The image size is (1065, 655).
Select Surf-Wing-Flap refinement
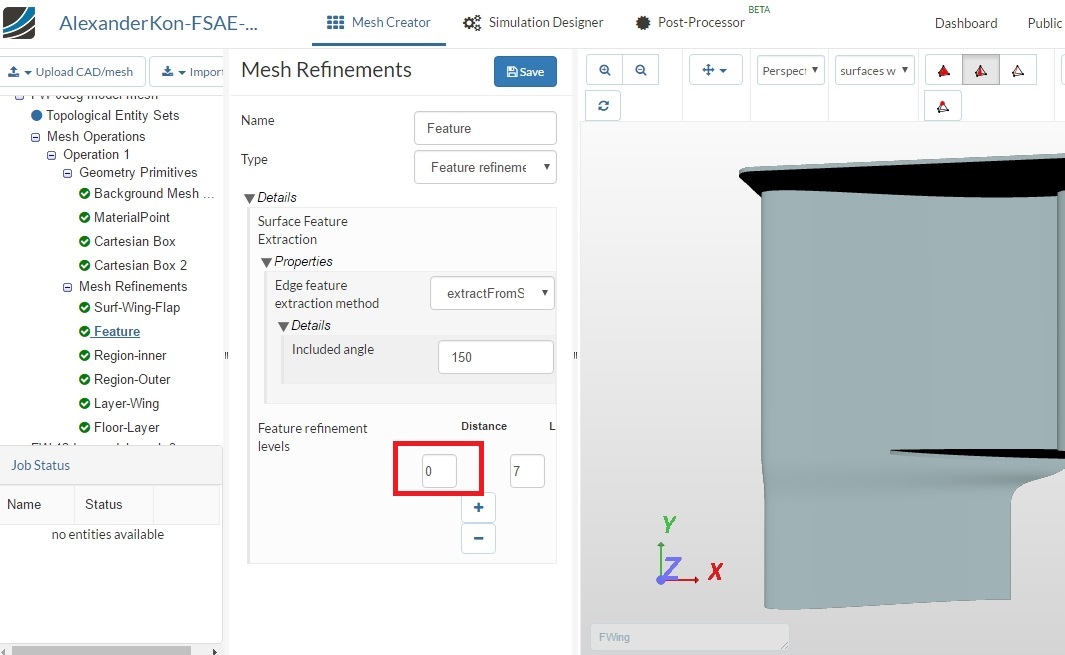(137, 308)
